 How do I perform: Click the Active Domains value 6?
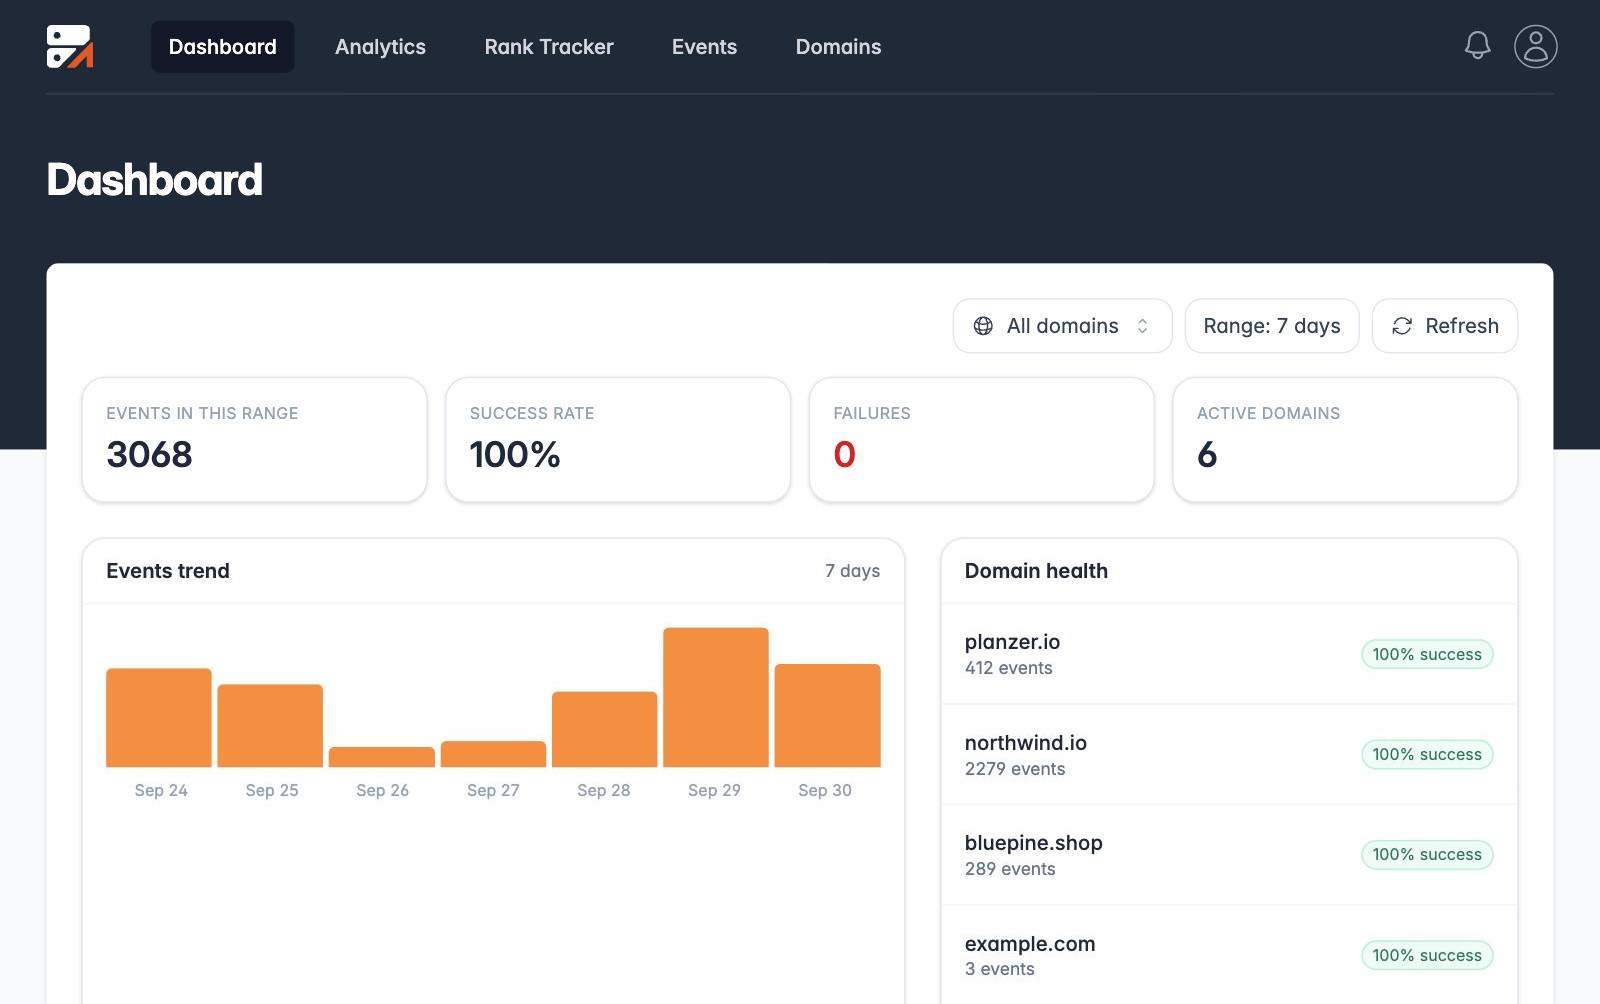(1207, 455)
